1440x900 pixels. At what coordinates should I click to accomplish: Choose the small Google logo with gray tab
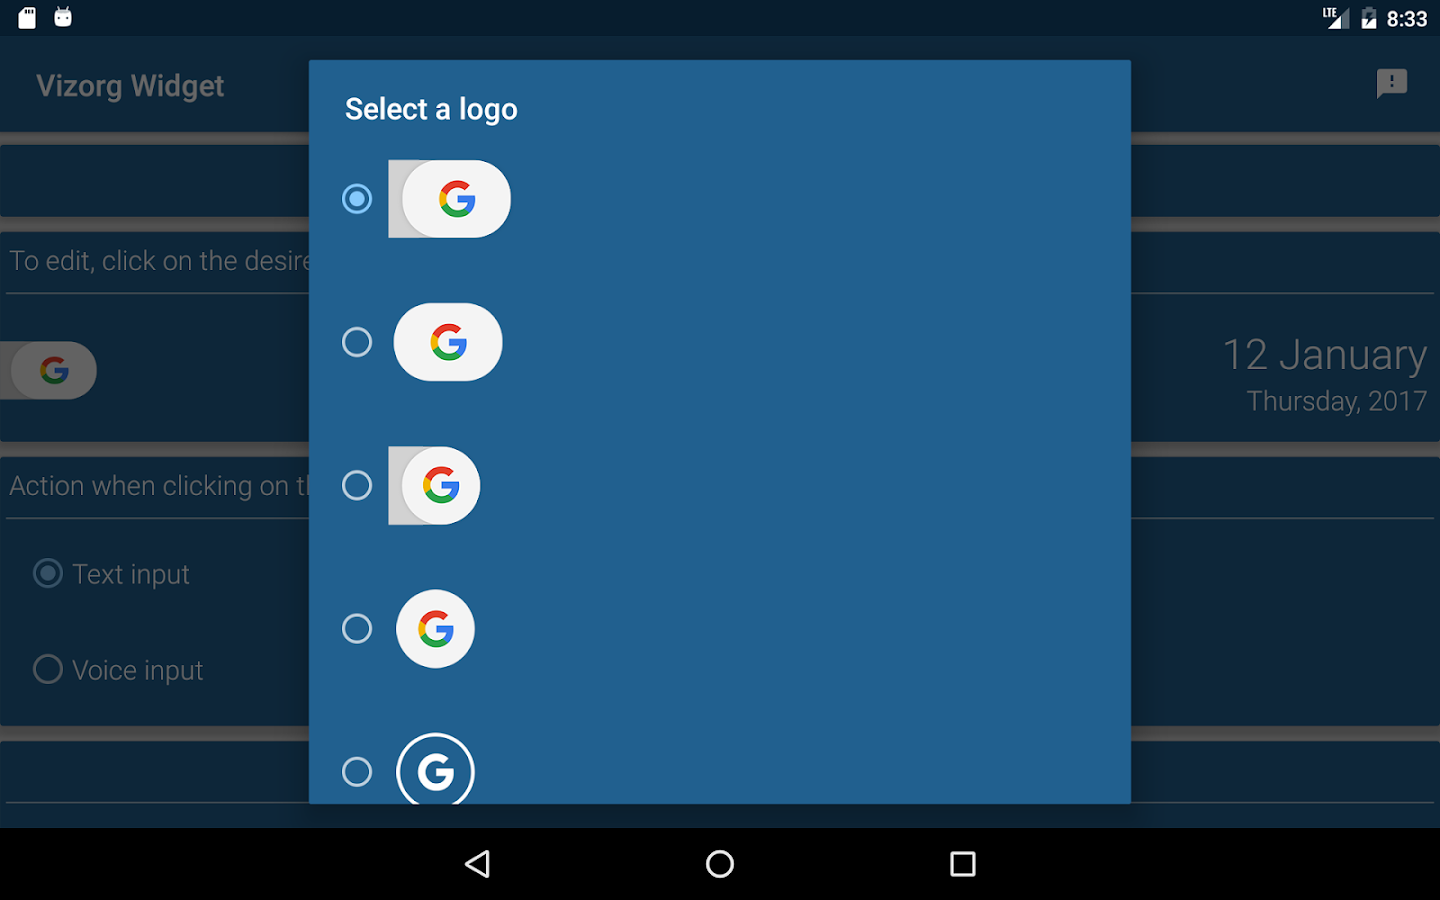[x=434, y=485]
